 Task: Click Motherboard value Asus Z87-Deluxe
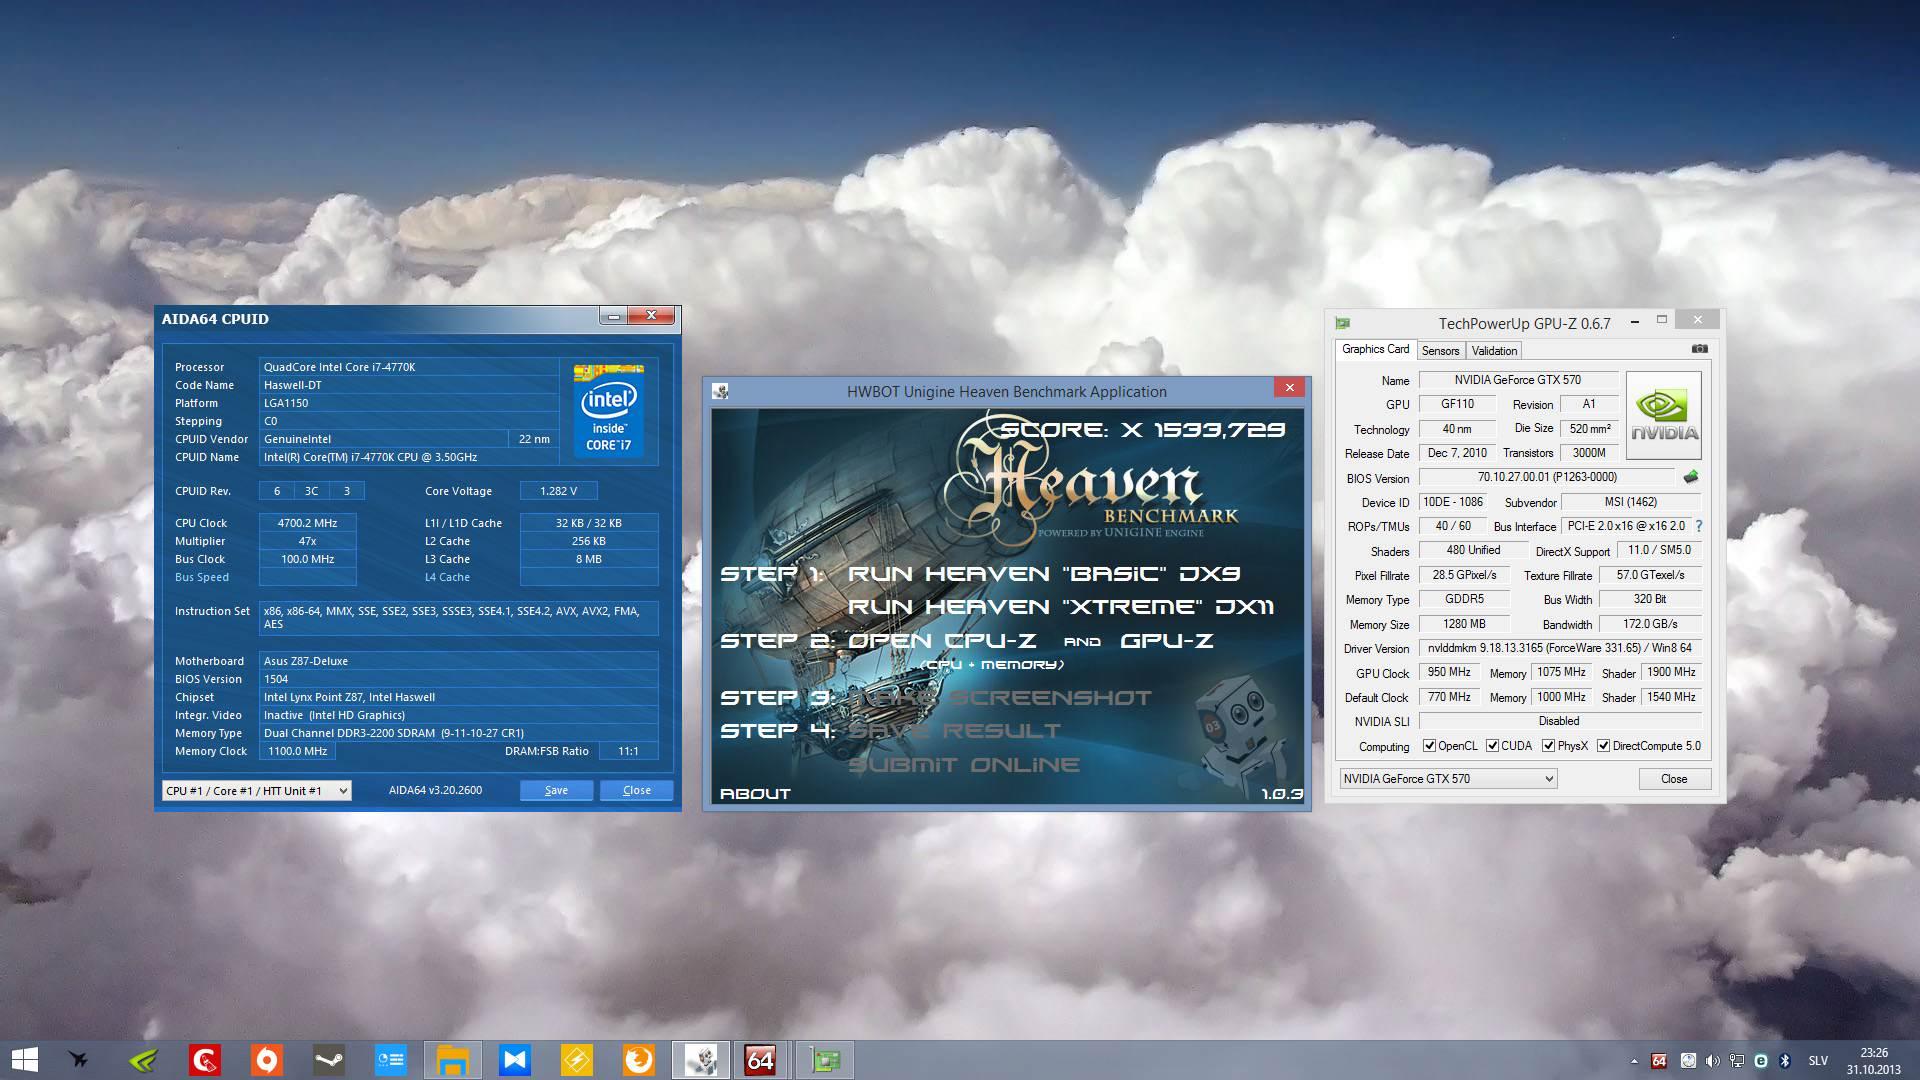click(x=458, y=661)
